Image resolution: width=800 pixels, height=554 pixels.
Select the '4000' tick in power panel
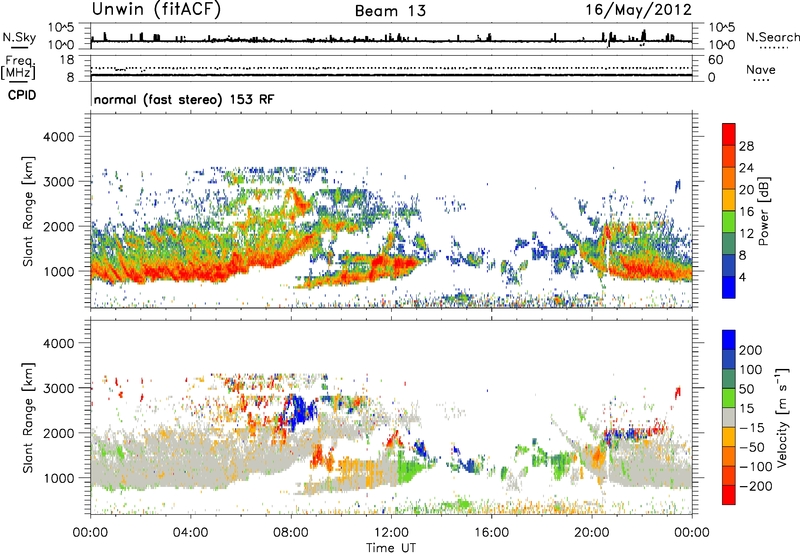point(59,137)
